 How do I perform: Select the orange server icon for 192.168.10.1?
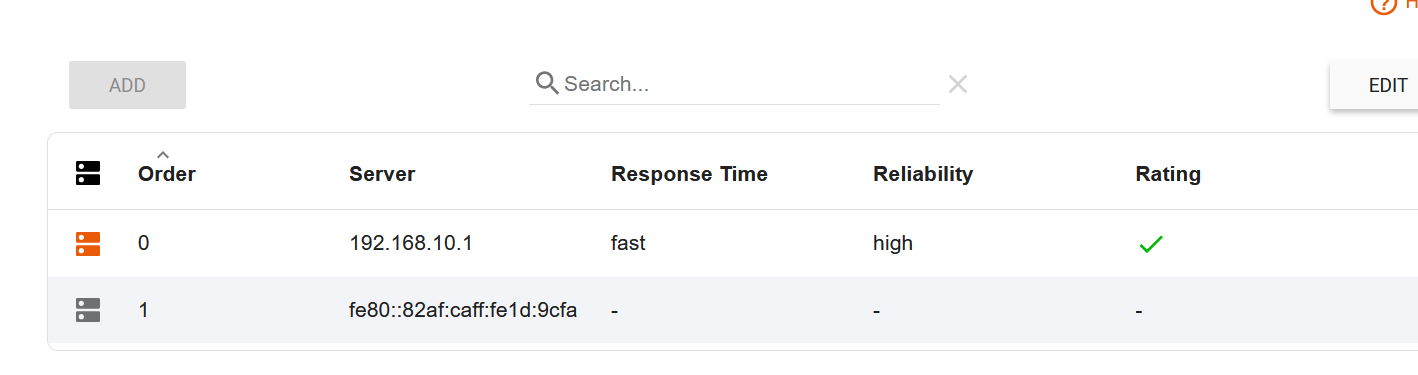pyautogui.click(x=88, y=243)
